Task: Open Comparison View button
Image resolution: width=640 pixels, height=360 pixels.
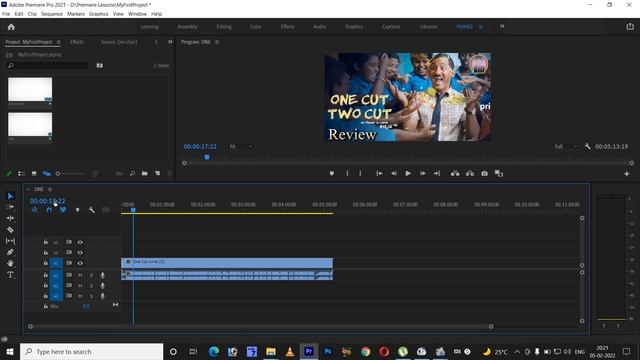Action: (x=499, y=173)
